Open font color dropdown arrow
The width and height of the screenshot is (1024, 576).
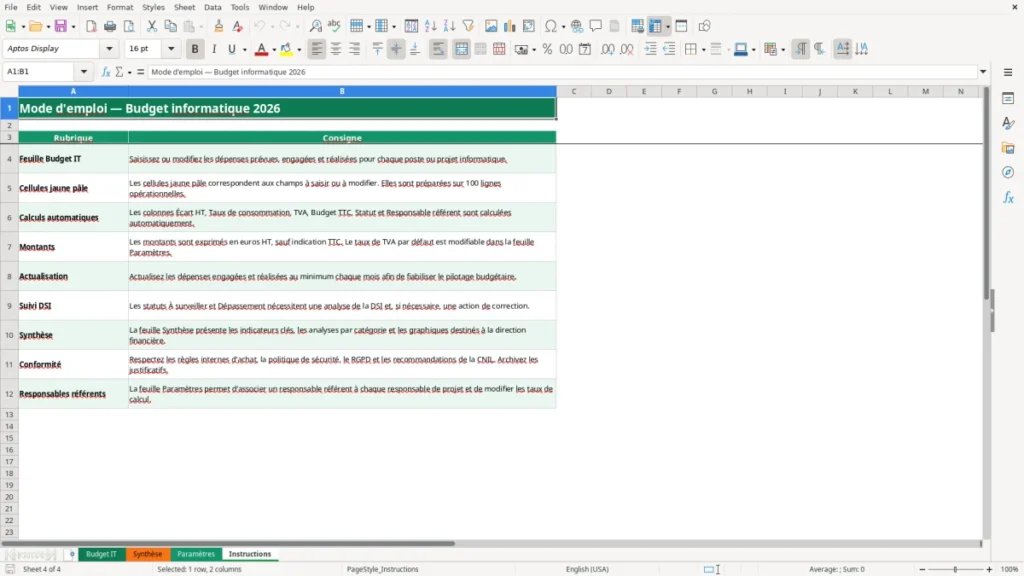coord(274,50)
